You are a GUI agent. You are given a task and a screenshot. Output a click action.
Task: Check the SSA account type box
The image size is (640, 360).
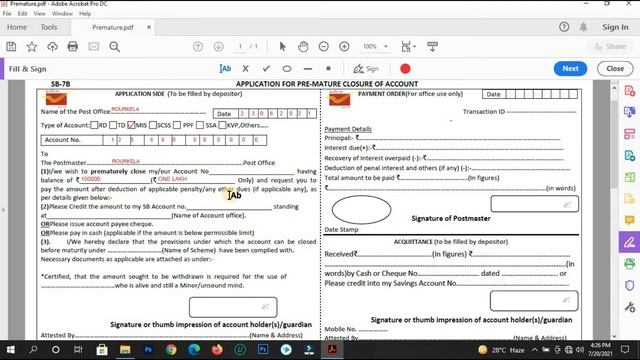tap(200, 125)
